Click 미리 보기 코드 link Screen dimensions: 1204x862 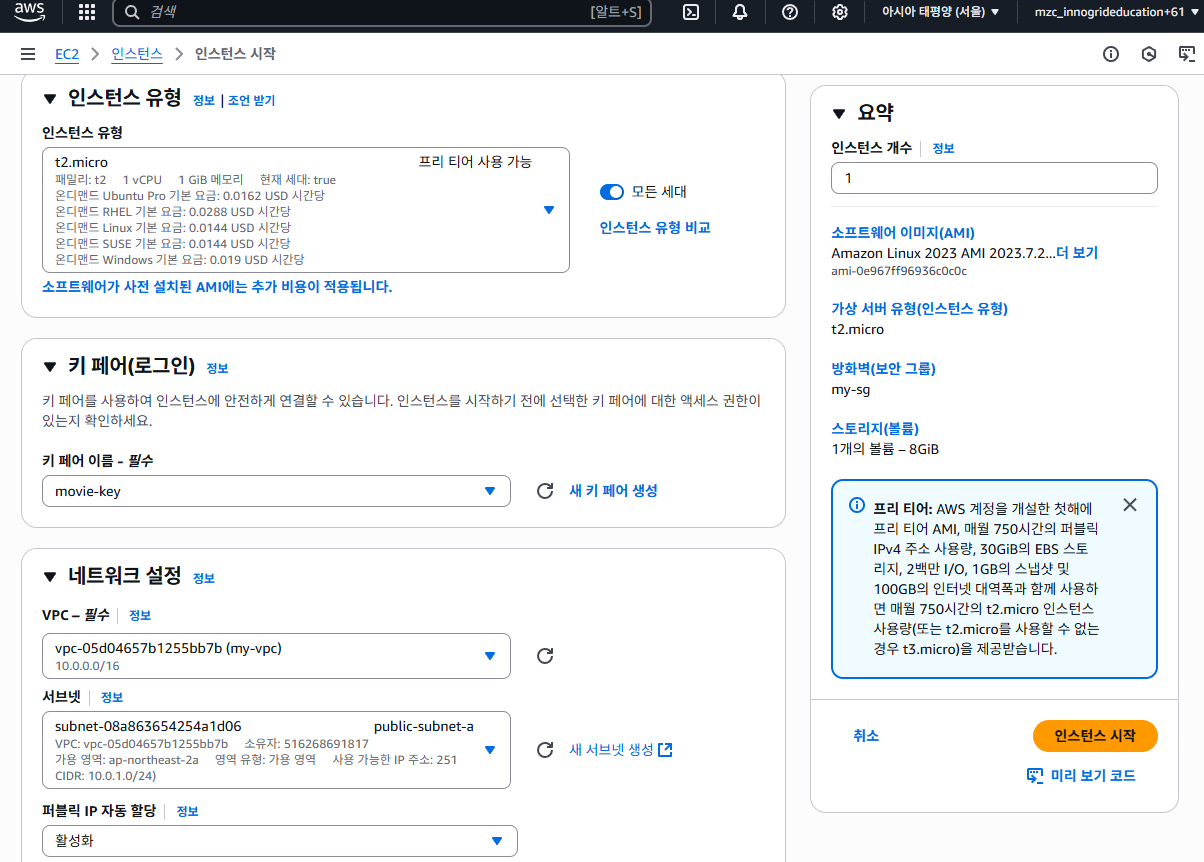click(x=1081, y=776)
